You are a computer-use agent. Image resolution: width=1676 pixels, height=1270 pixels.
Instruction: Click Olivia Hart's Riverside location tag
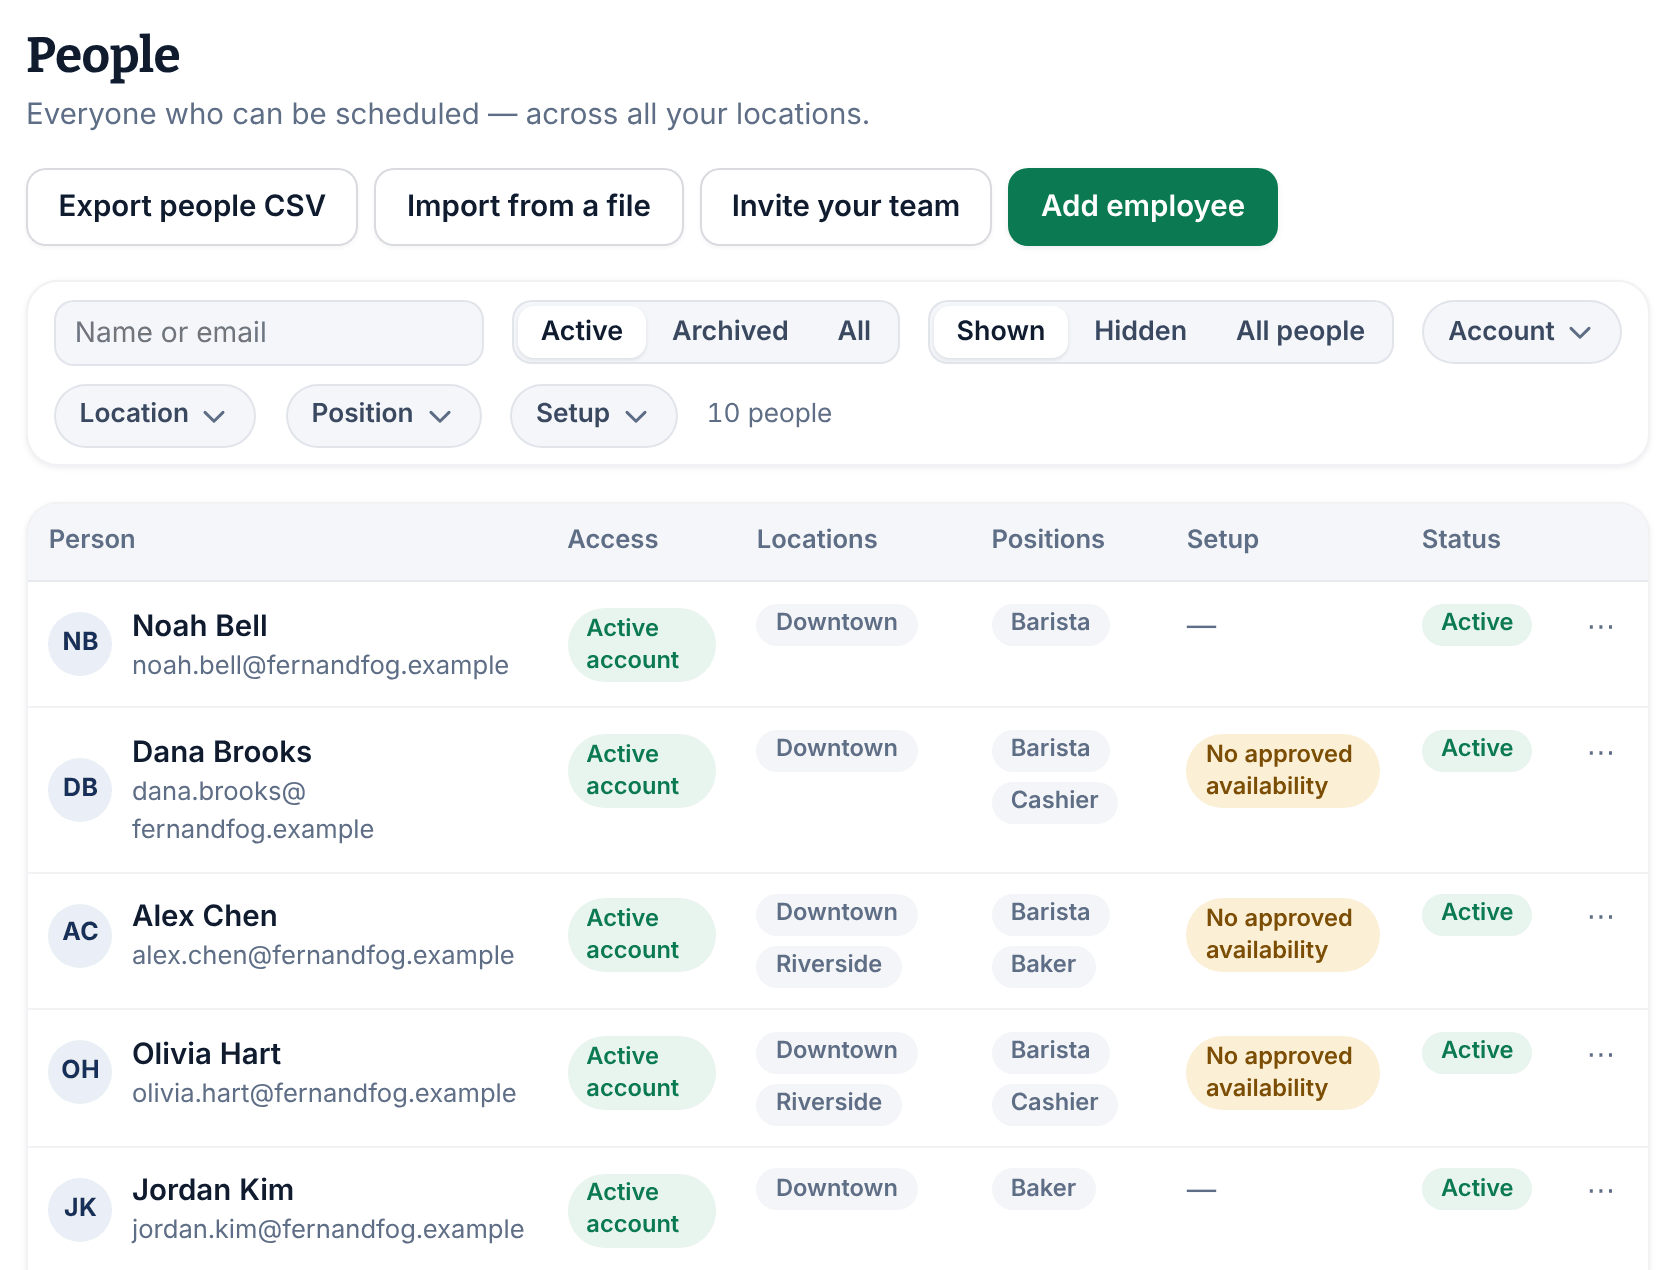[829, 1103]
